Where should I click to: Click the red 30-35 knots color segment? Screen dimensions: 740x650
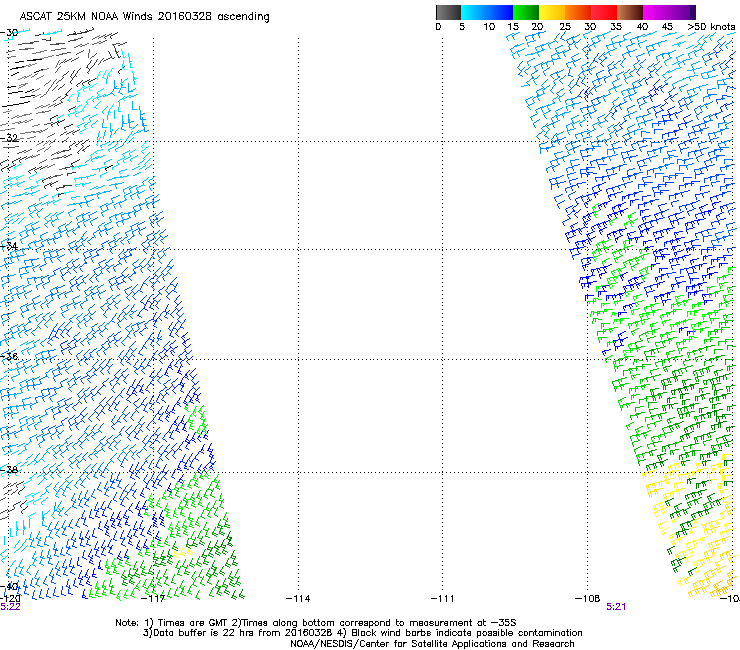(x=604, y=12)
